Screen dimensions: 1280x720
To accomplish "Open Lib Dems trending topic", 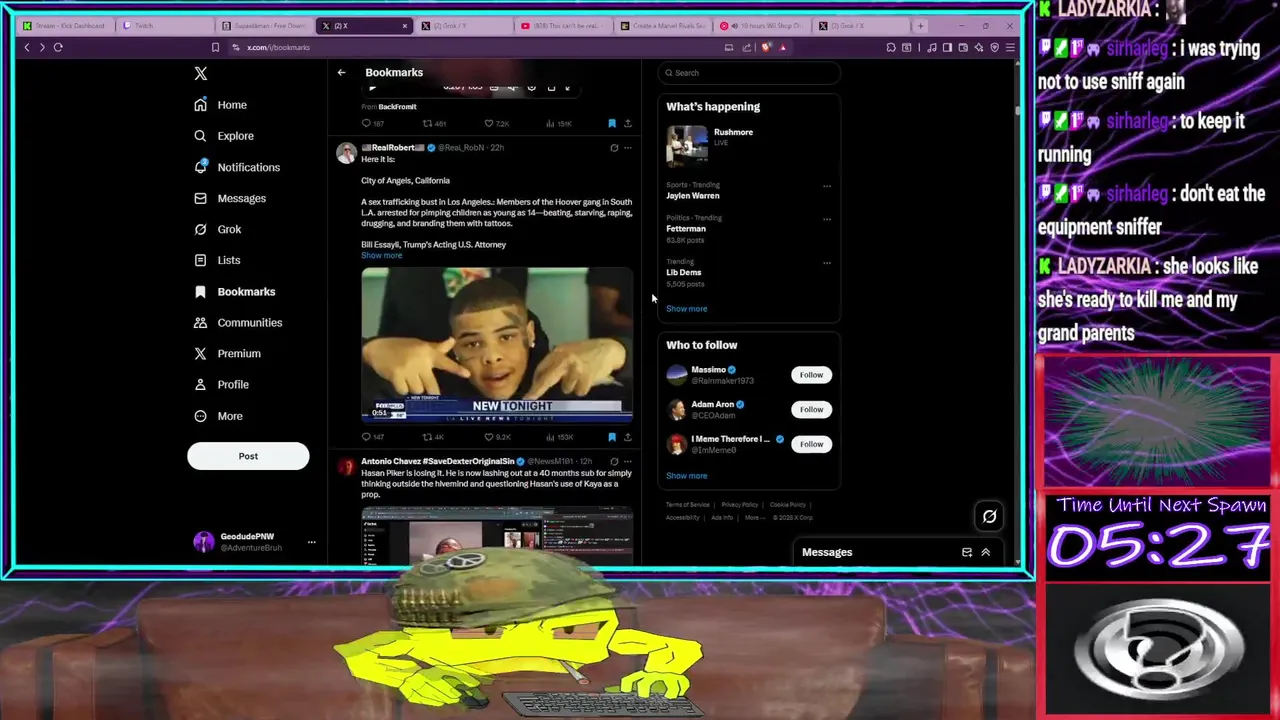I will (x=684, y=272).
